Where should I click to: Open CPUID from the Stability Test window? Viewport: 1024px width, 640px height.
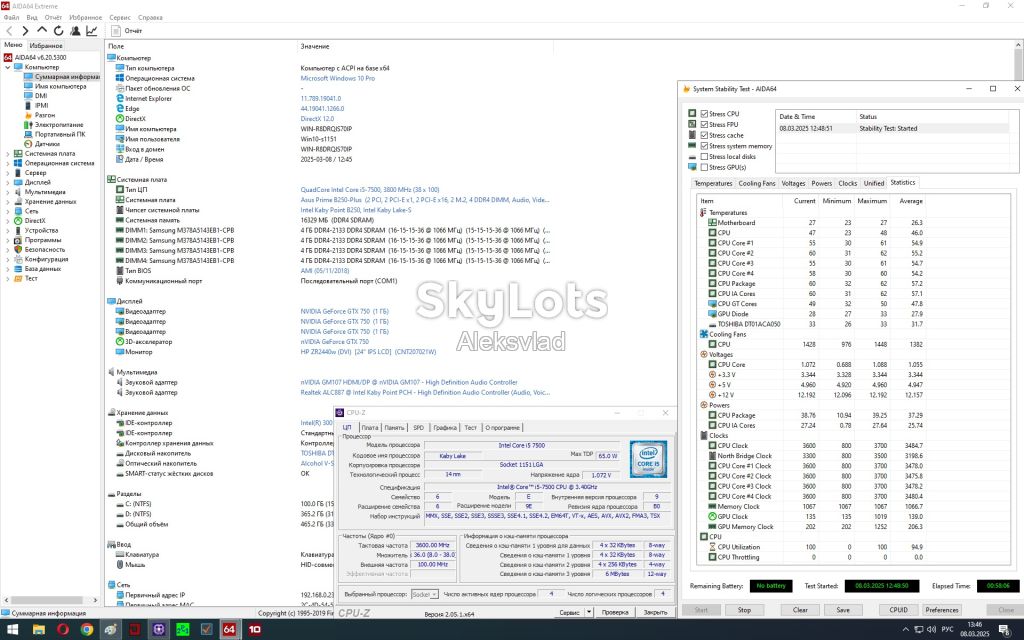point(899,610)
